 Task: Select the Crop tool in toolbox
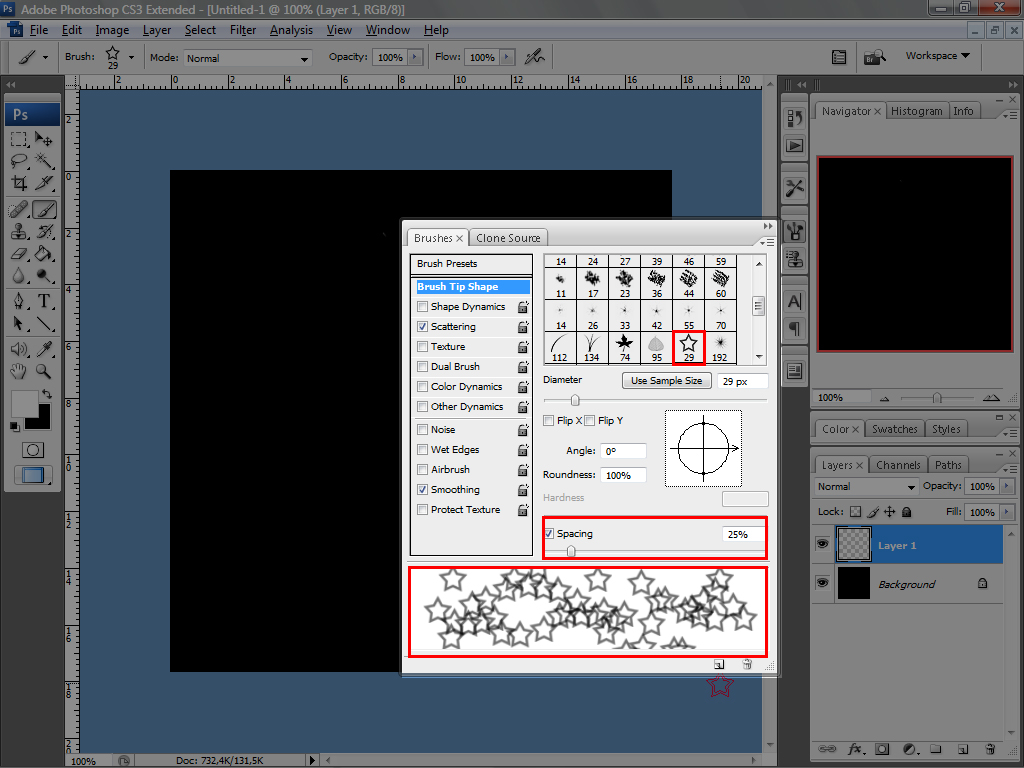(x=19, y=183)
